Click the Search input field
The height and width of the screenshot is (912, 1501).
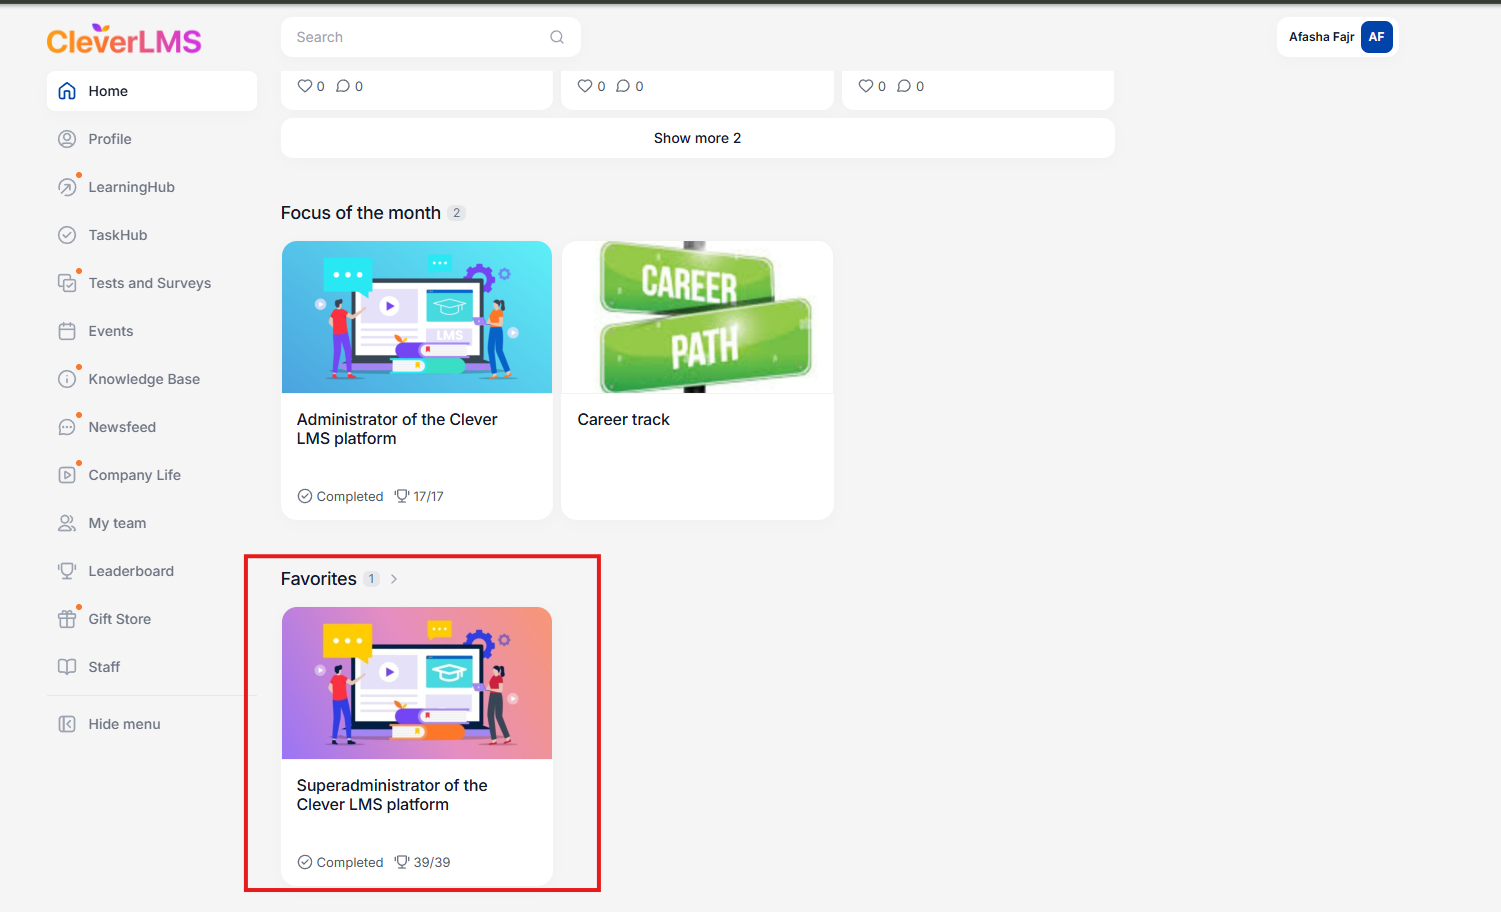click(431, 37)
